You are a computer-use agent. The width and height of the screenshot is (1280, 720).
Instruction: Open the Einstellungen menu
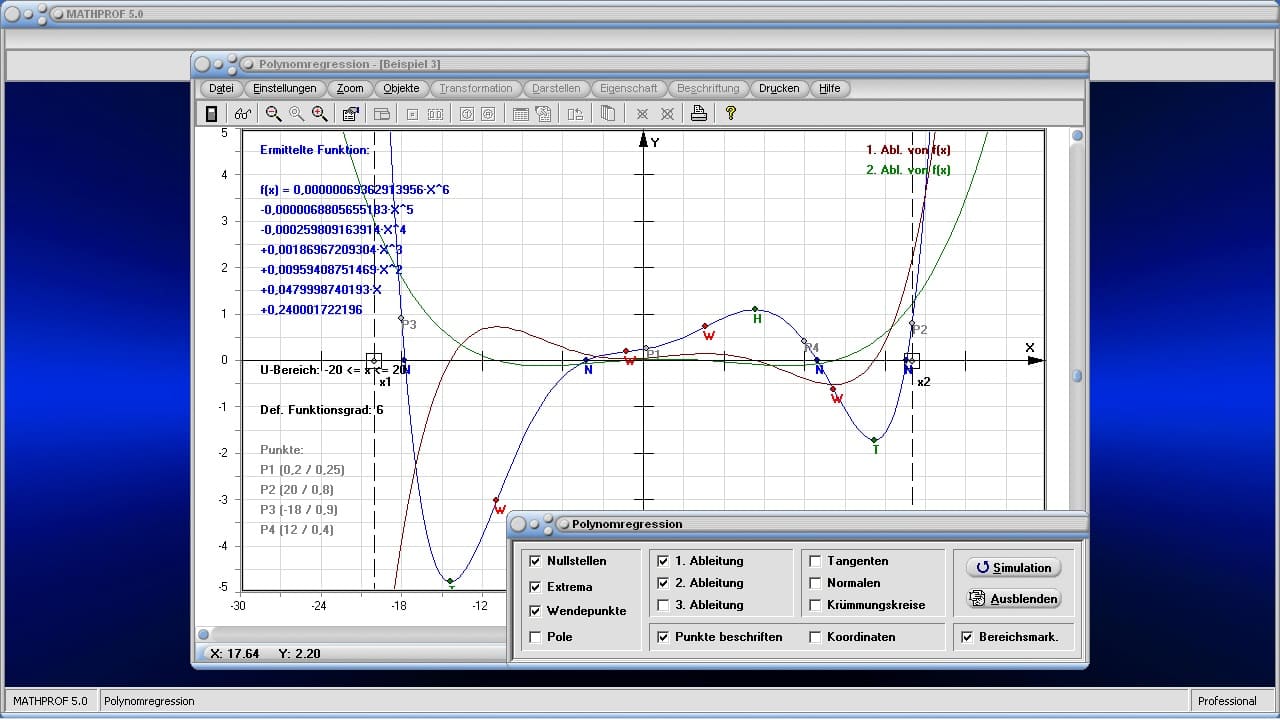click(285, 88)
